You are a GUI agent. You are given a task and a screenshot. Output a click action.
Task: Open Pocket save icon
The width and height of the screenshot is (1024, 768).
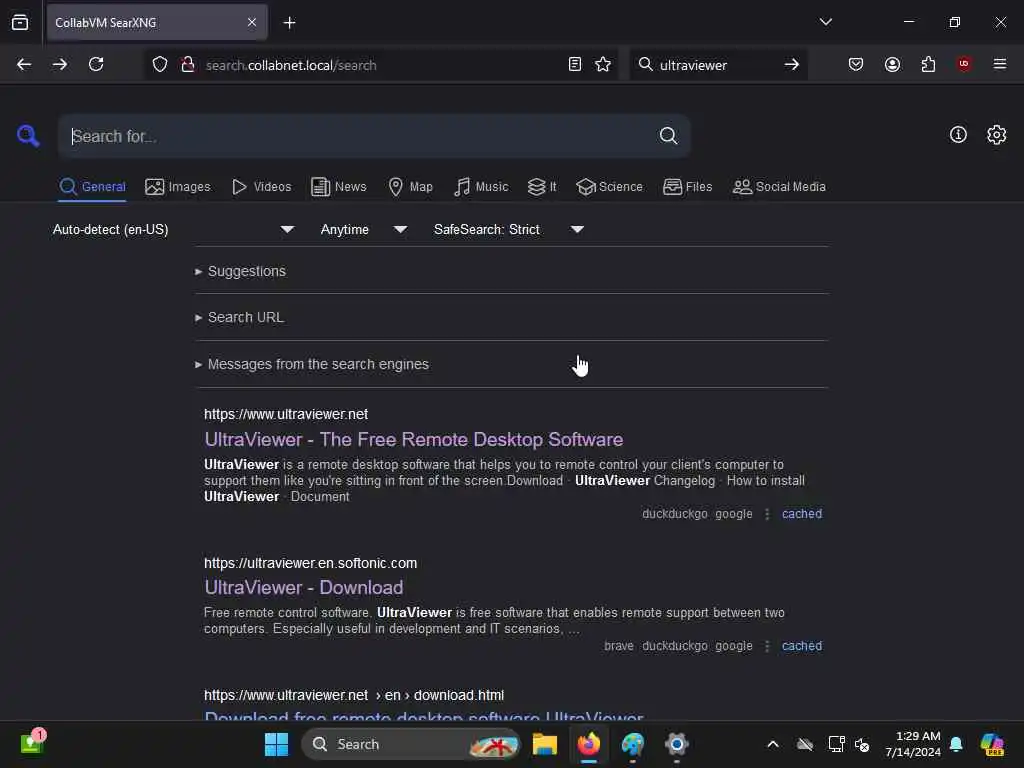(856, 64)
